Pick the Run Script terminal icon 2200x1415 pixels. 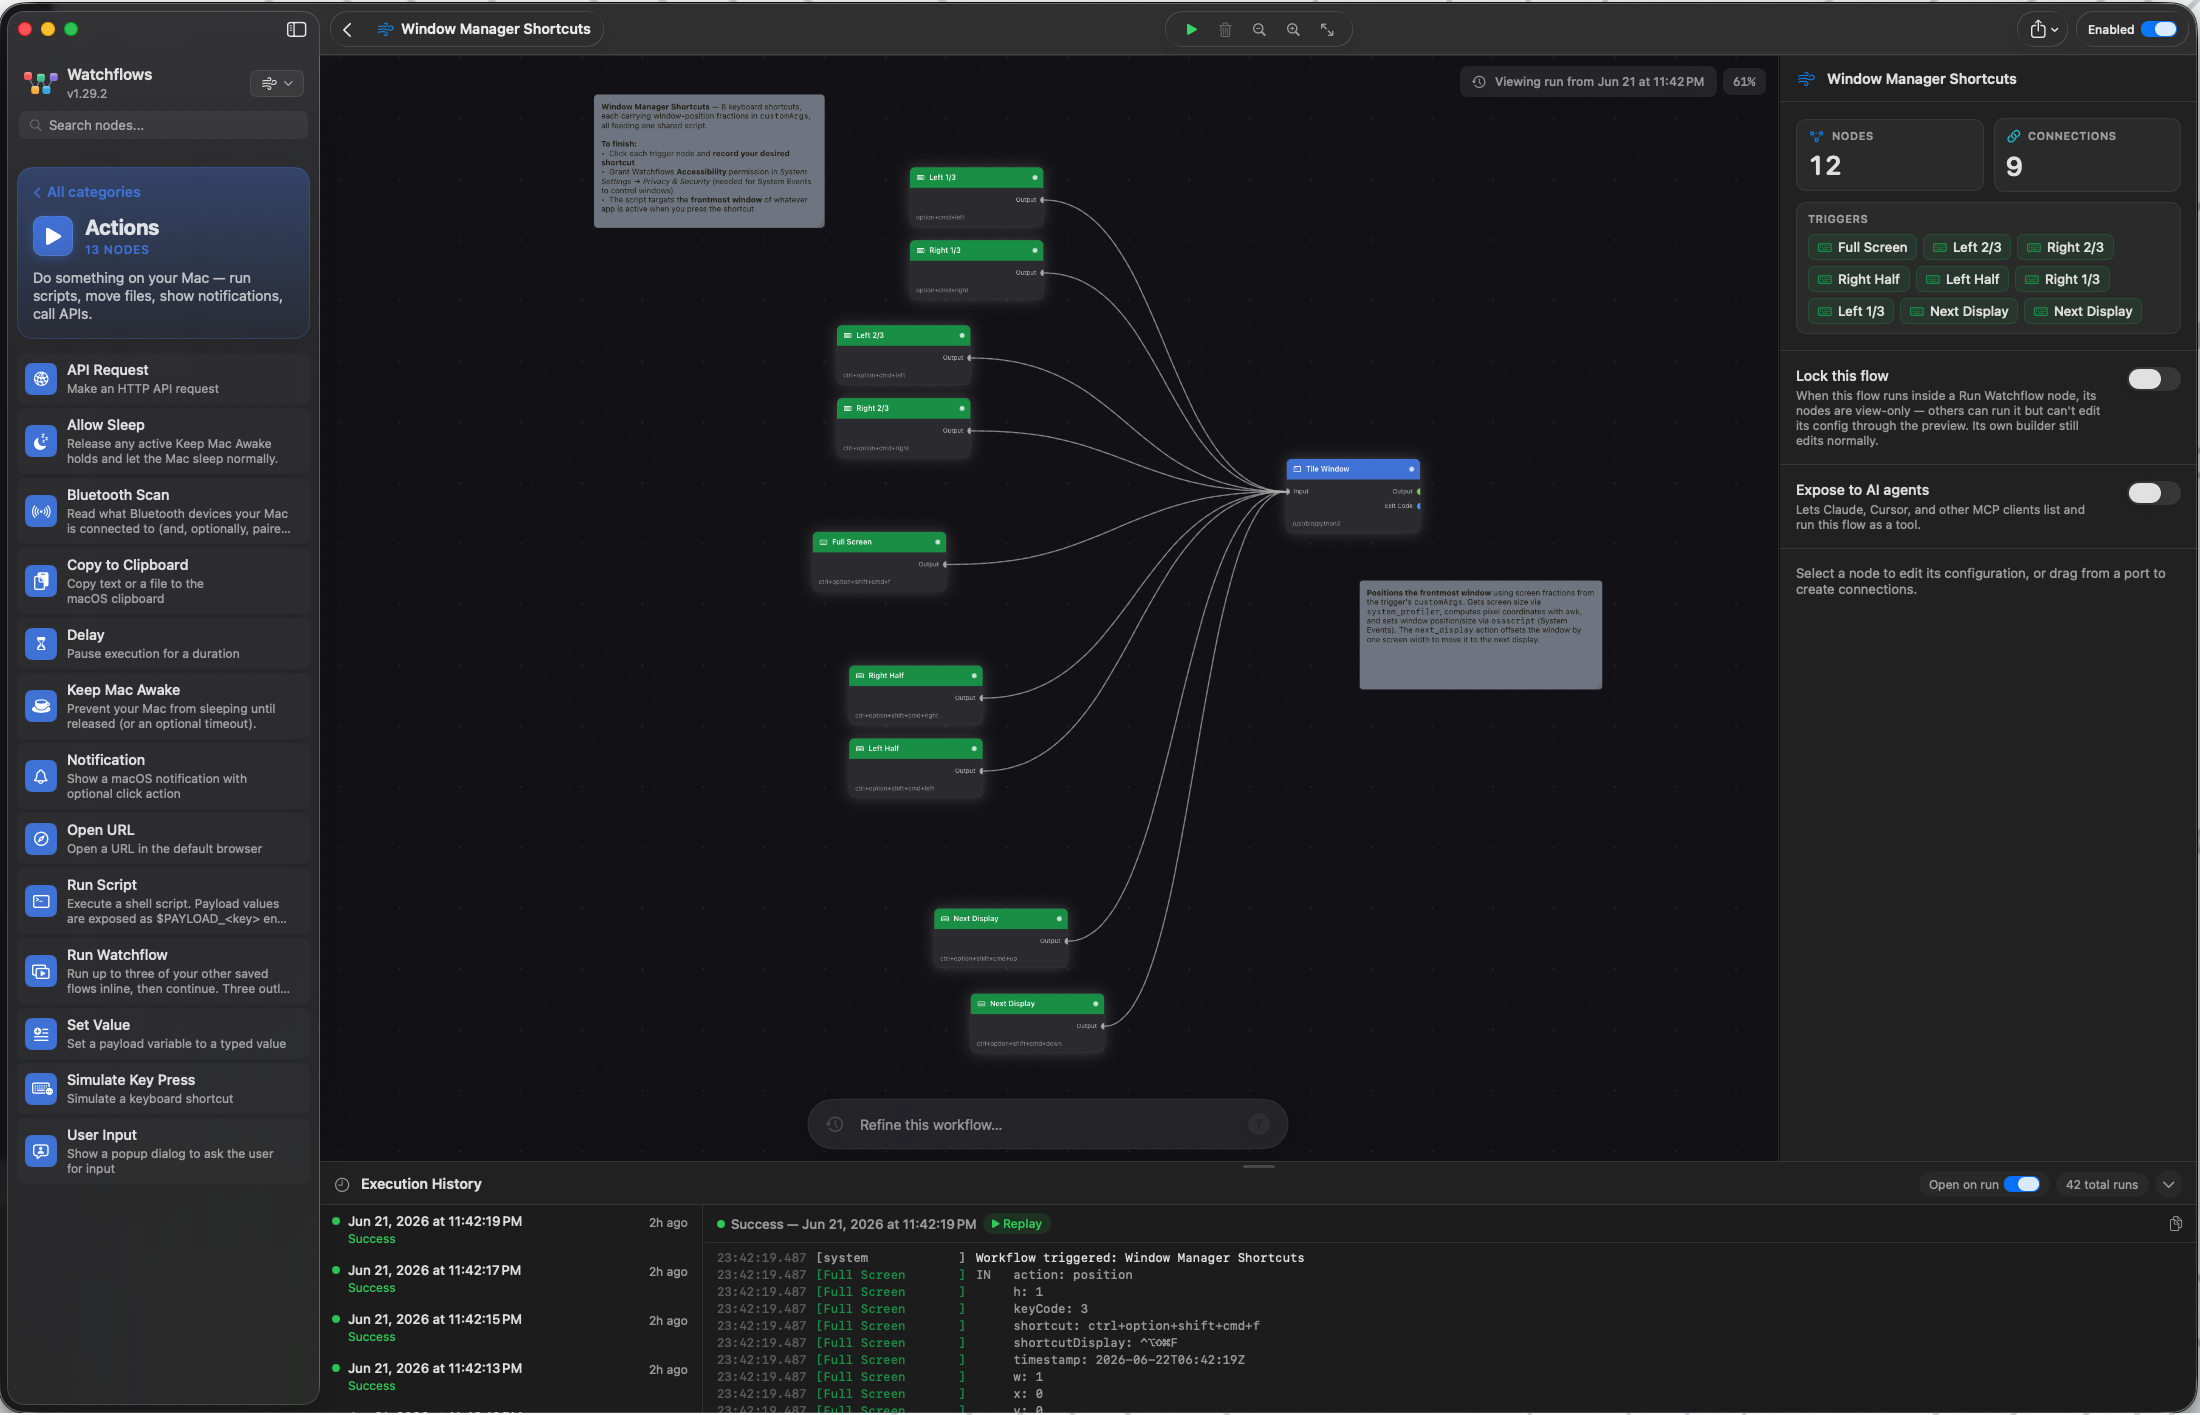[41, 901]
